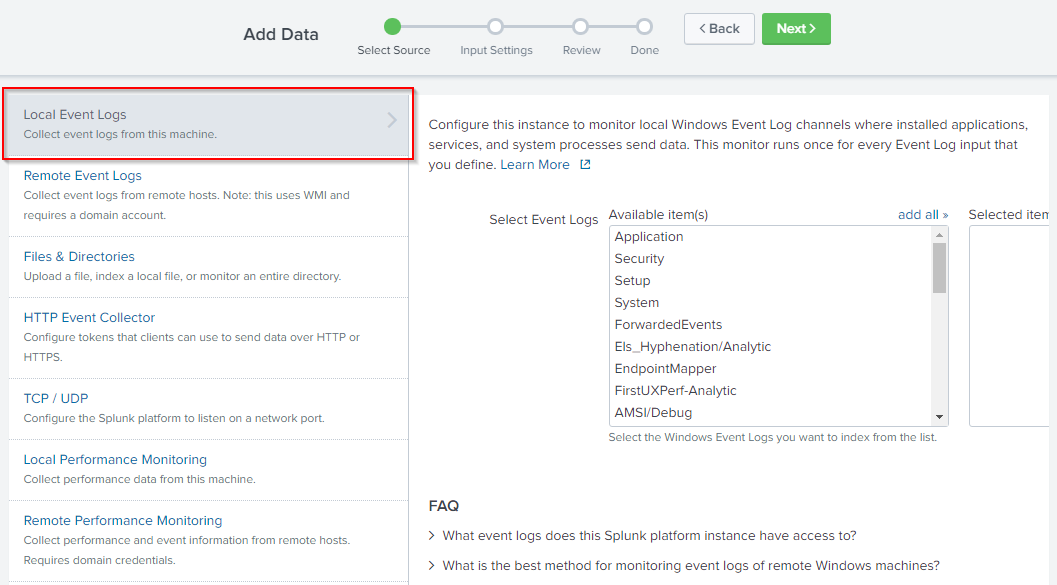Click the Input Settings step circle
The image size is (1057, 585).
(x=496, y=27)
